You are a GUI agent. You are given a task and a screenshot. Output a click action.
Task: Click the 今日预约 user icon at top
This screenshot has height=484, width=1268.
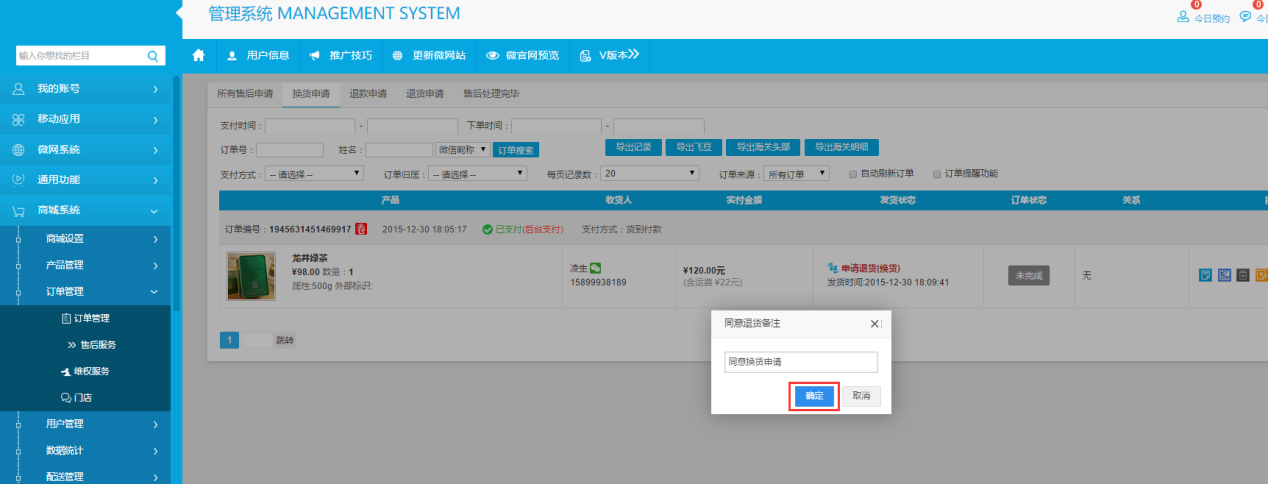point(1184,16)
